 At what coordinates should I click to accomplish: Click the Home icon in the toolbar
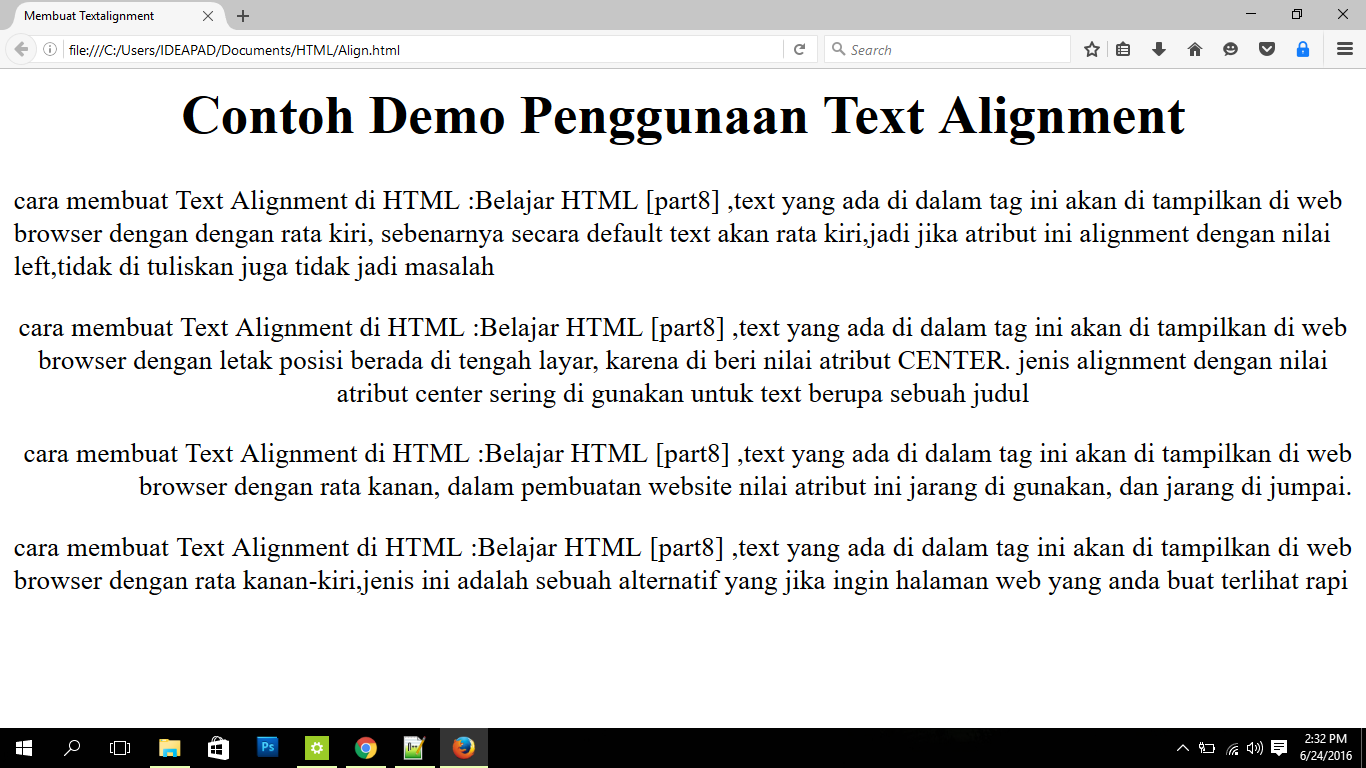[1194, 48]
